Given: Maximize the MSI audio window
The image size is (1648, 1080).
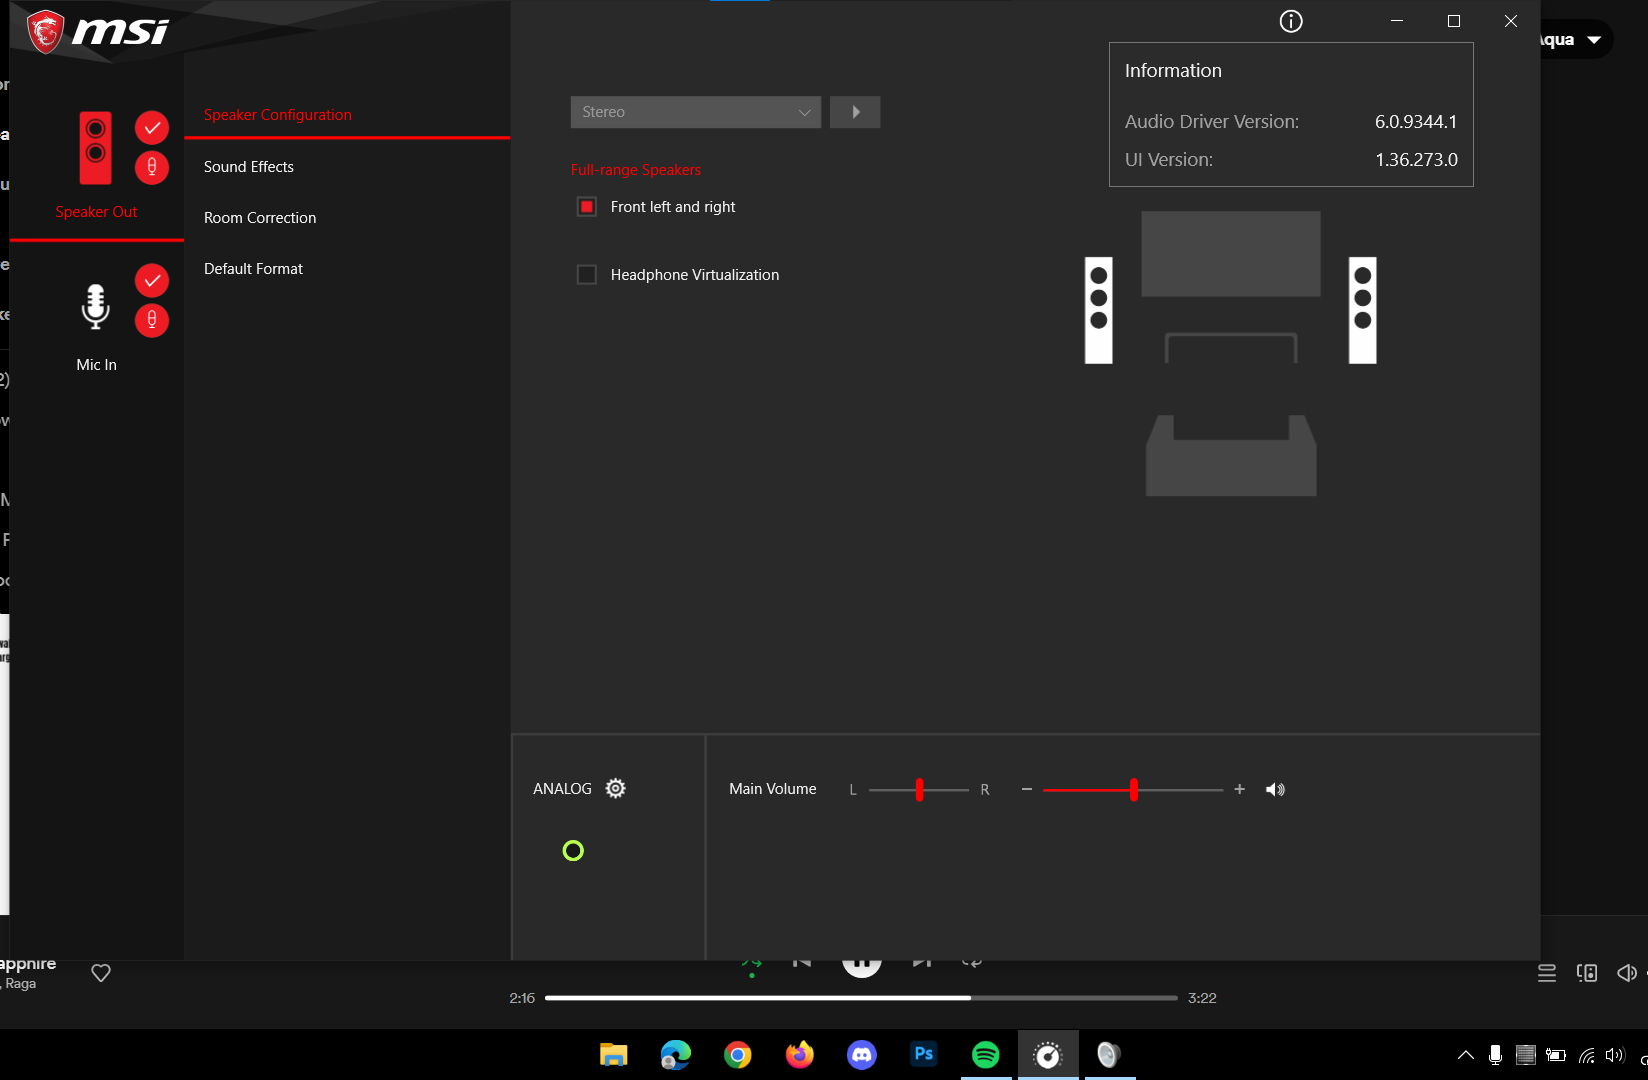Looking at the screenshot, I should point(1454,21).
